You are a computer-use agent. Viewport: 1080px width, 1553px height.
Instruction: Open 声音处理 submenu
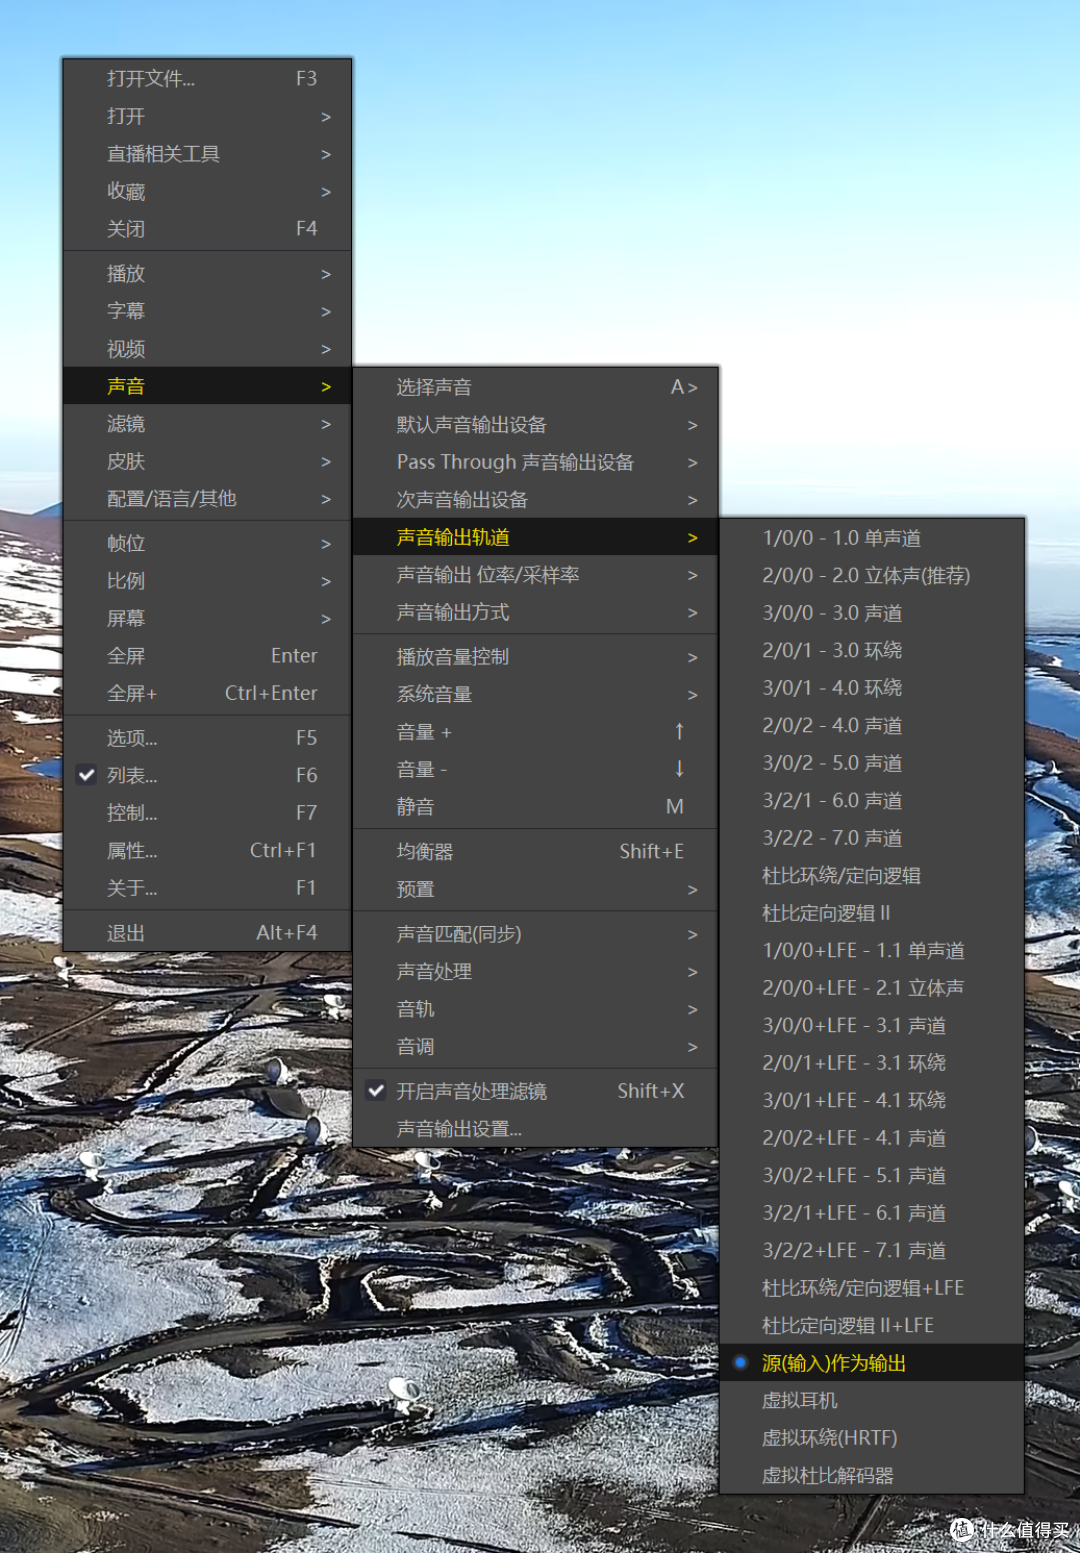535,972
